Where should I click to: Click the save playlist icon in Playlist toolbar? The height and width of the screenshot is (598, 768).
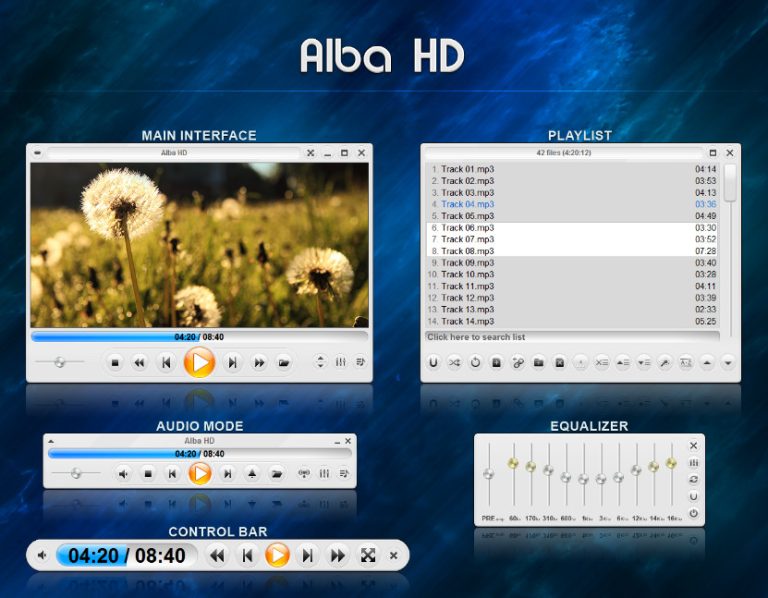559,362
